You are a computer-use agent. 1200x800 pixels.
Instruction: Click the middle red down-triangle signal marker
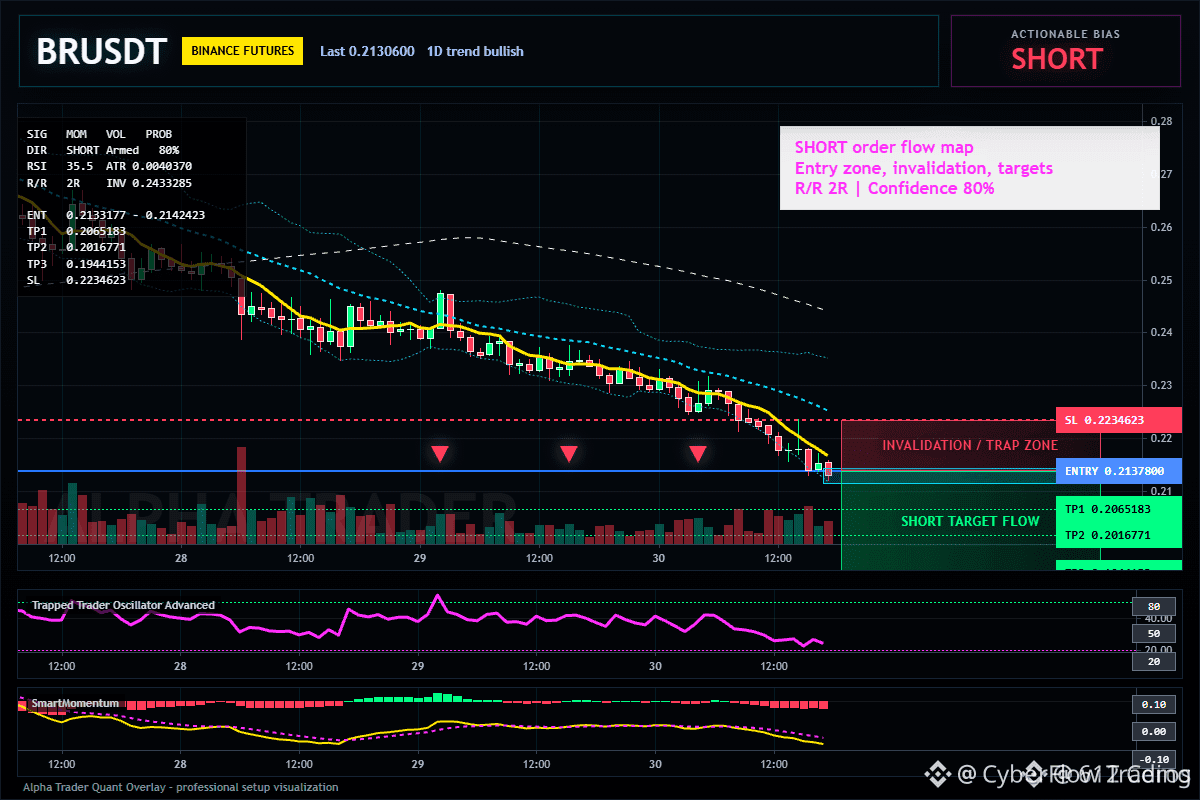point(569,454)
